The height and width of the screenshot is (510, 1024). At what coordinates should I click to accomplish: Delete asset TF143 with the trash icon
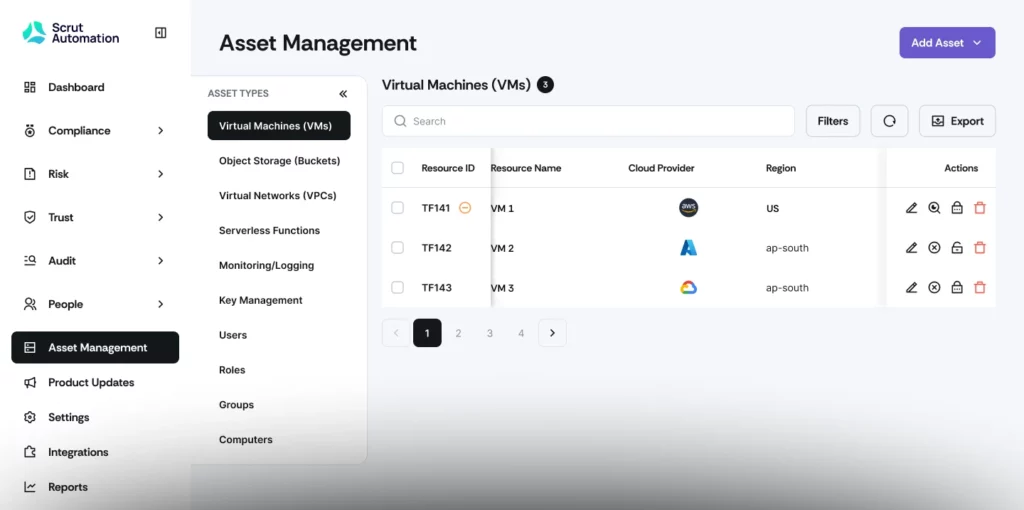point(980,288)
